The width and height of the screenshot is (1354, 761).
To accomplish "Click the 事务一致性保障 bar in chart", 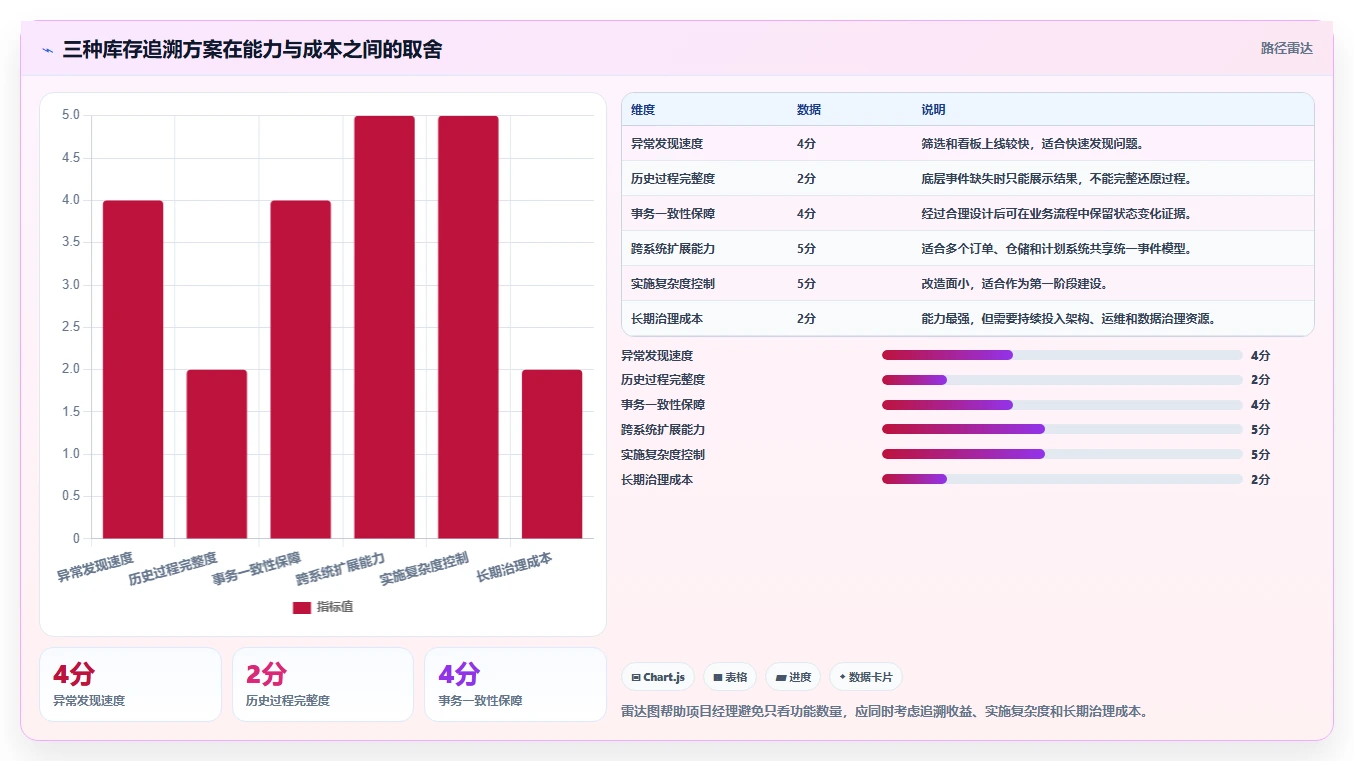I will point(300,369).
